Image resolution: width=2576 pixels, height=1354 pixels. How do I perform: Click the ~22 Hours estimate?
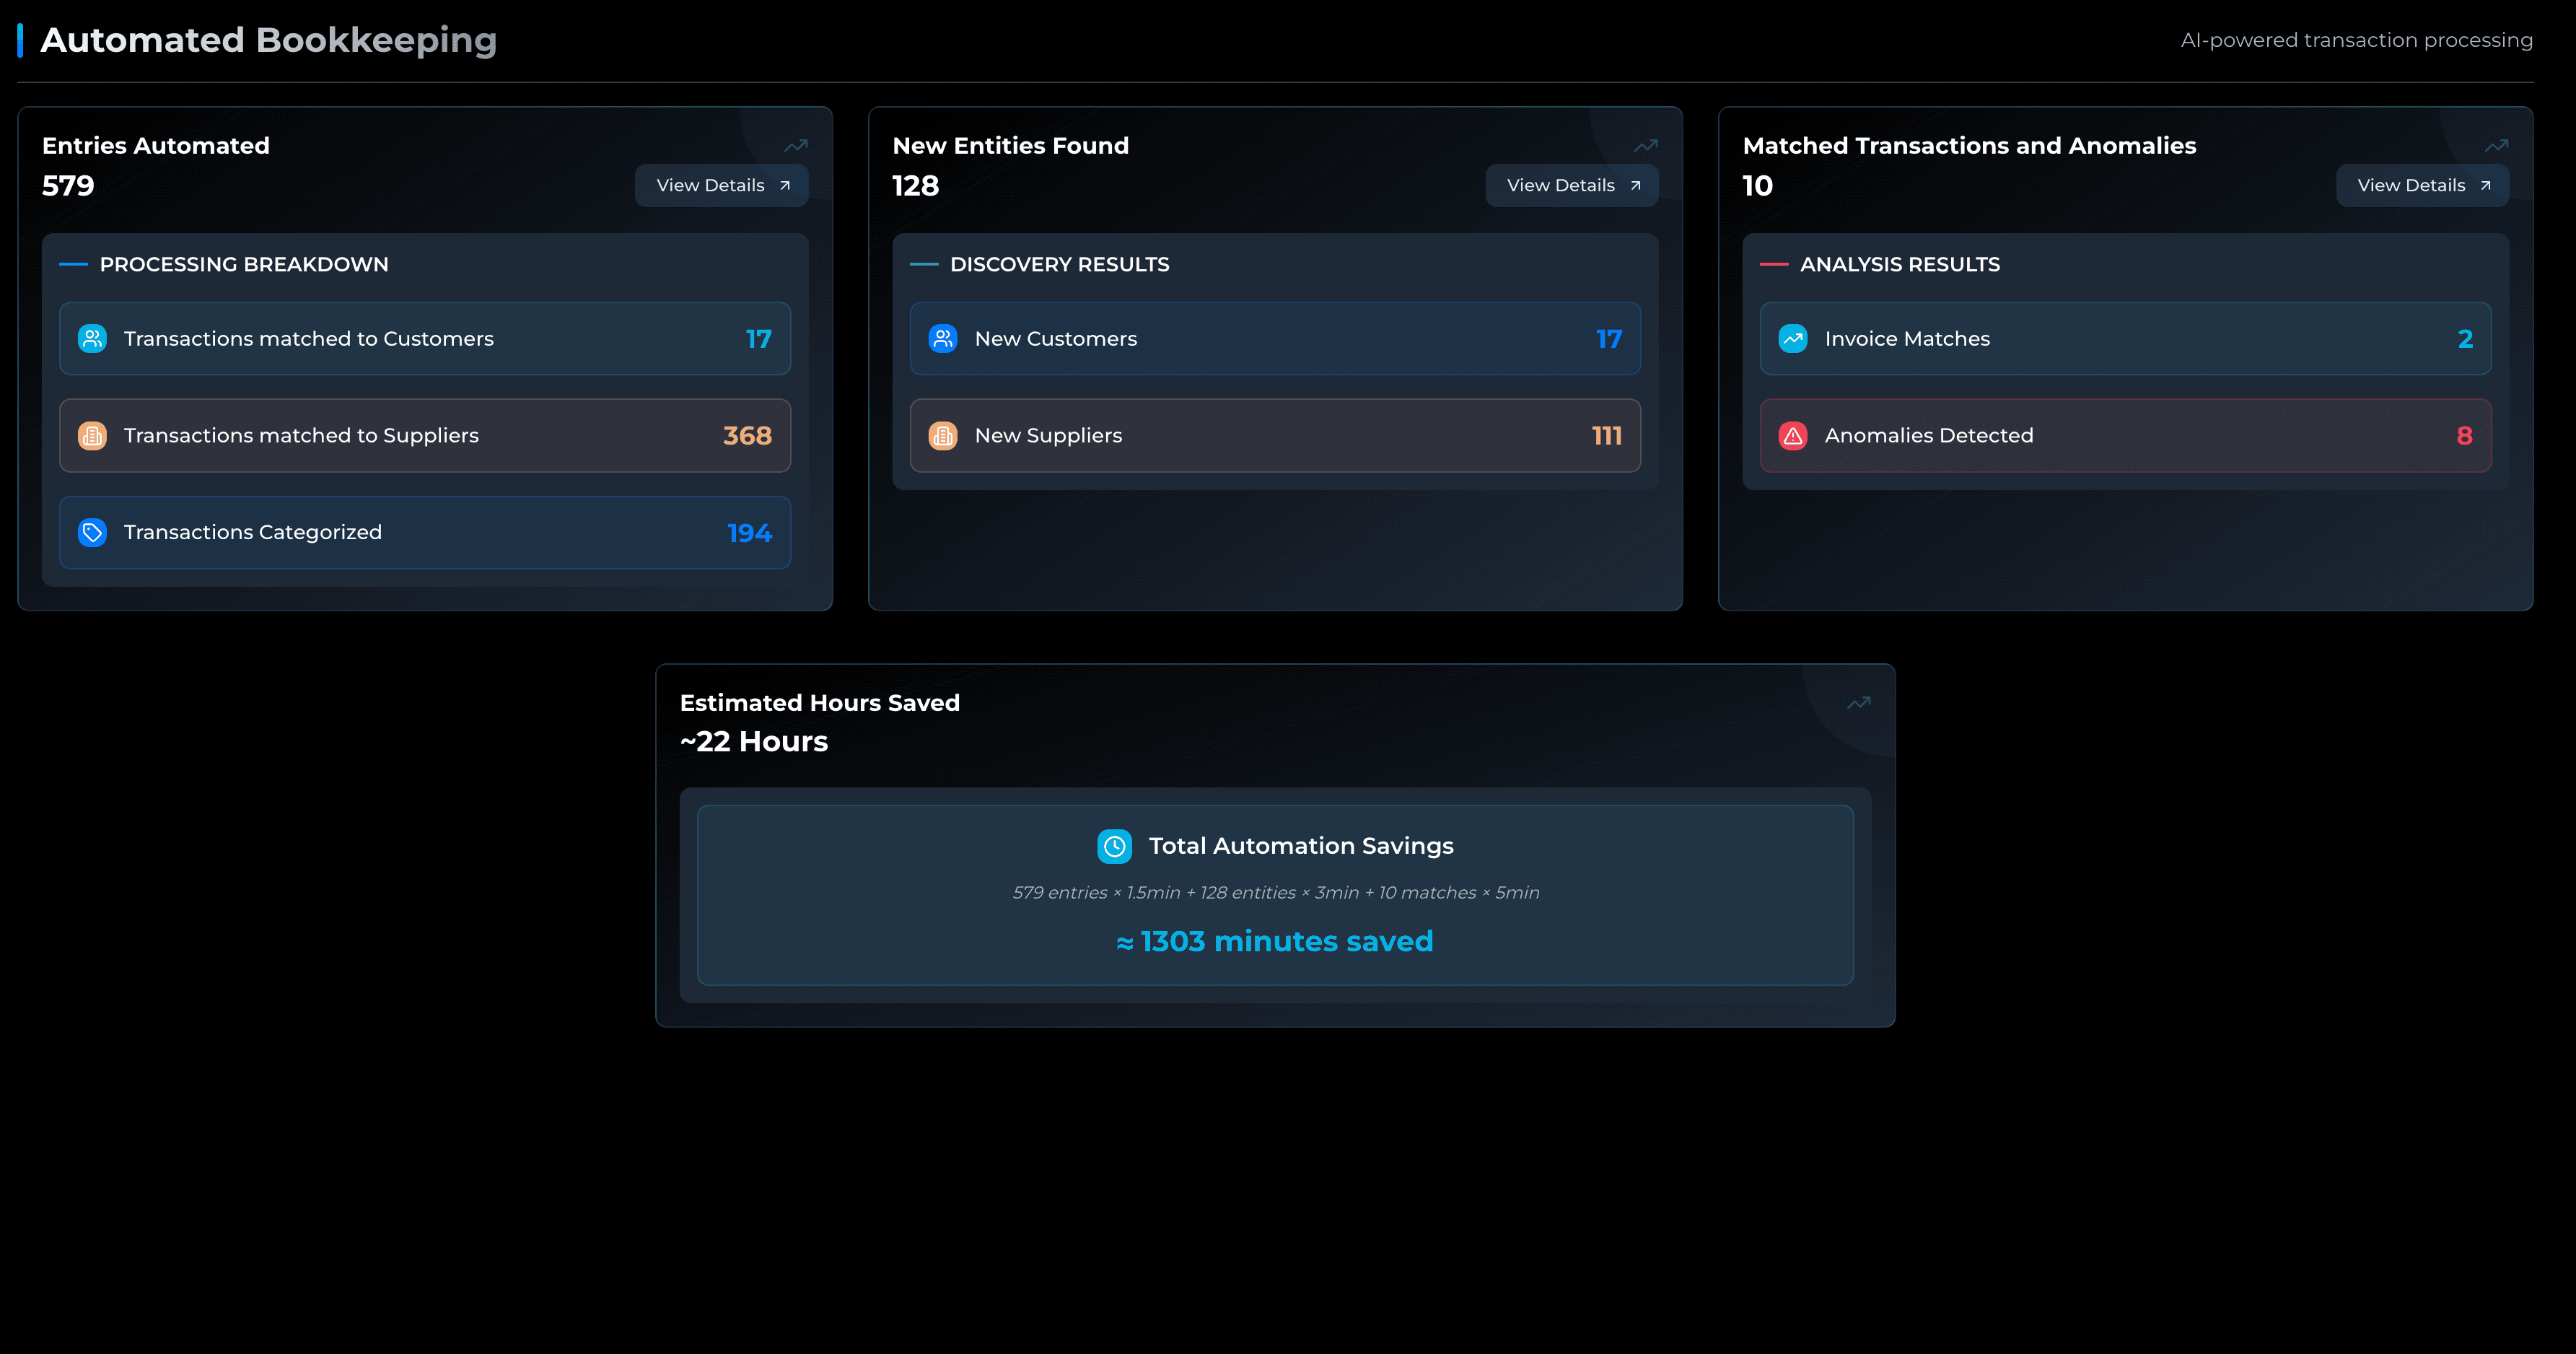(754, 742)
